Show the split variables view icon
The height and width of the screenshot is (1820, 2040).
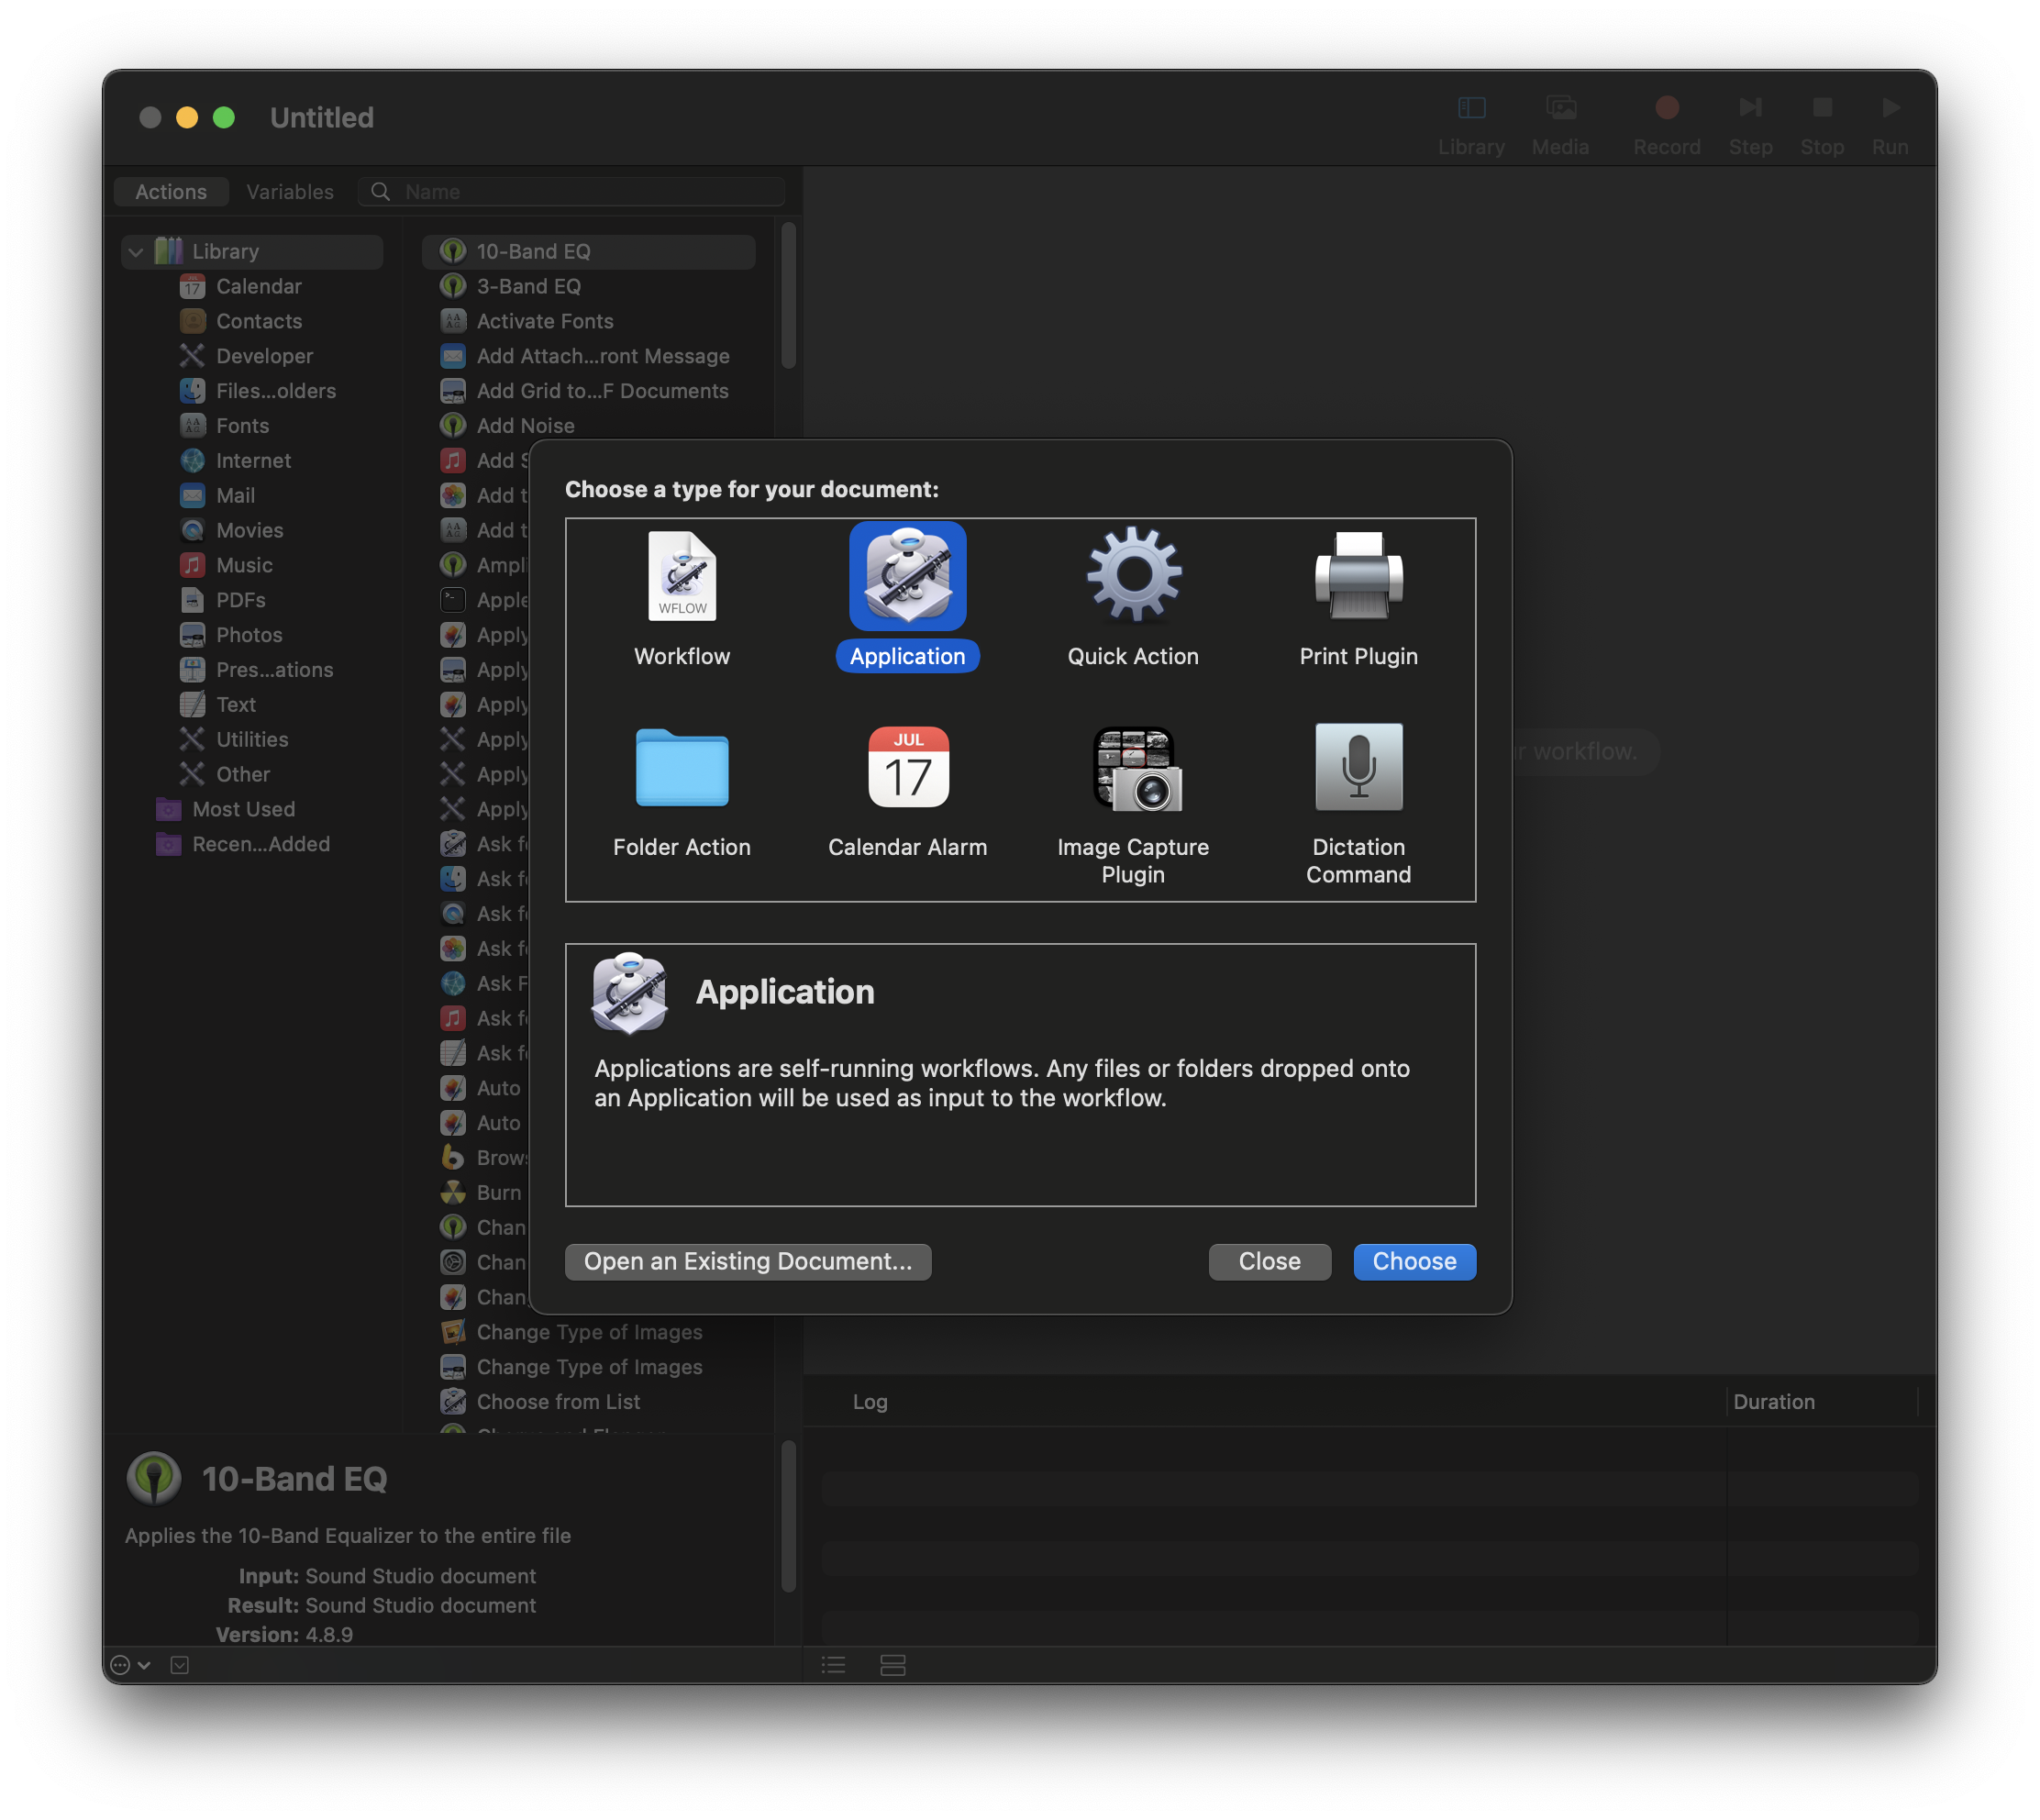click(x=892, y=1665)
